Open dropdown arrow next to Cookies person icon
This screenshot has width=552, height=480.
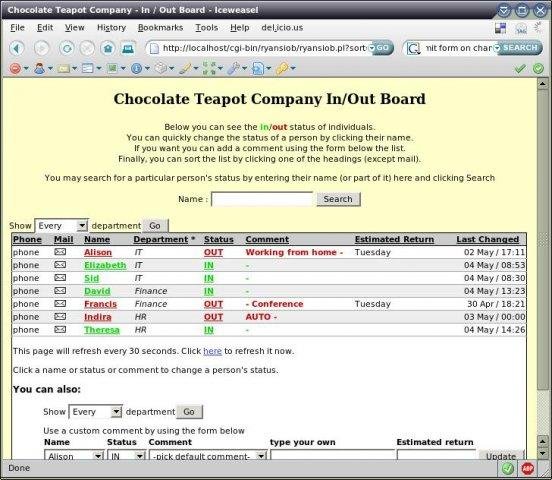[50, 69]
